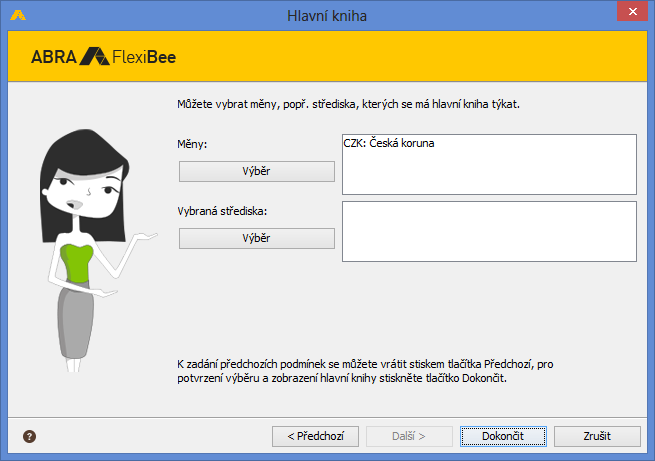The image size is (655, 461).
Task: Confirm with the Dokončit button
Action: pyautogui.click(x=503, y=436)
